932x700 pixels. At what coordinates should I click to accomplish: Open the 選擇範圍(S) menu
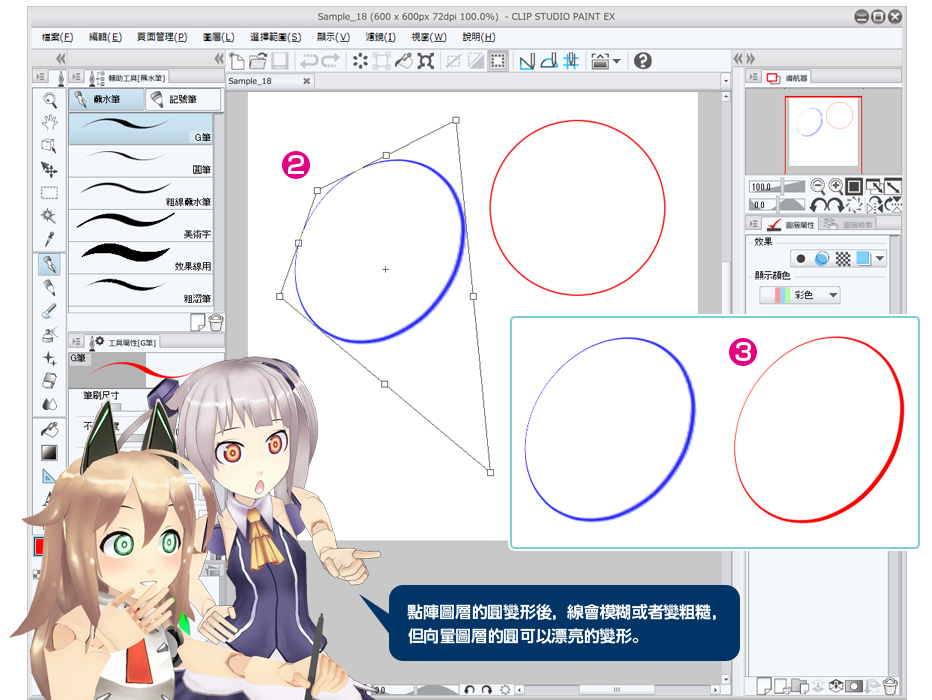[275, 37]
